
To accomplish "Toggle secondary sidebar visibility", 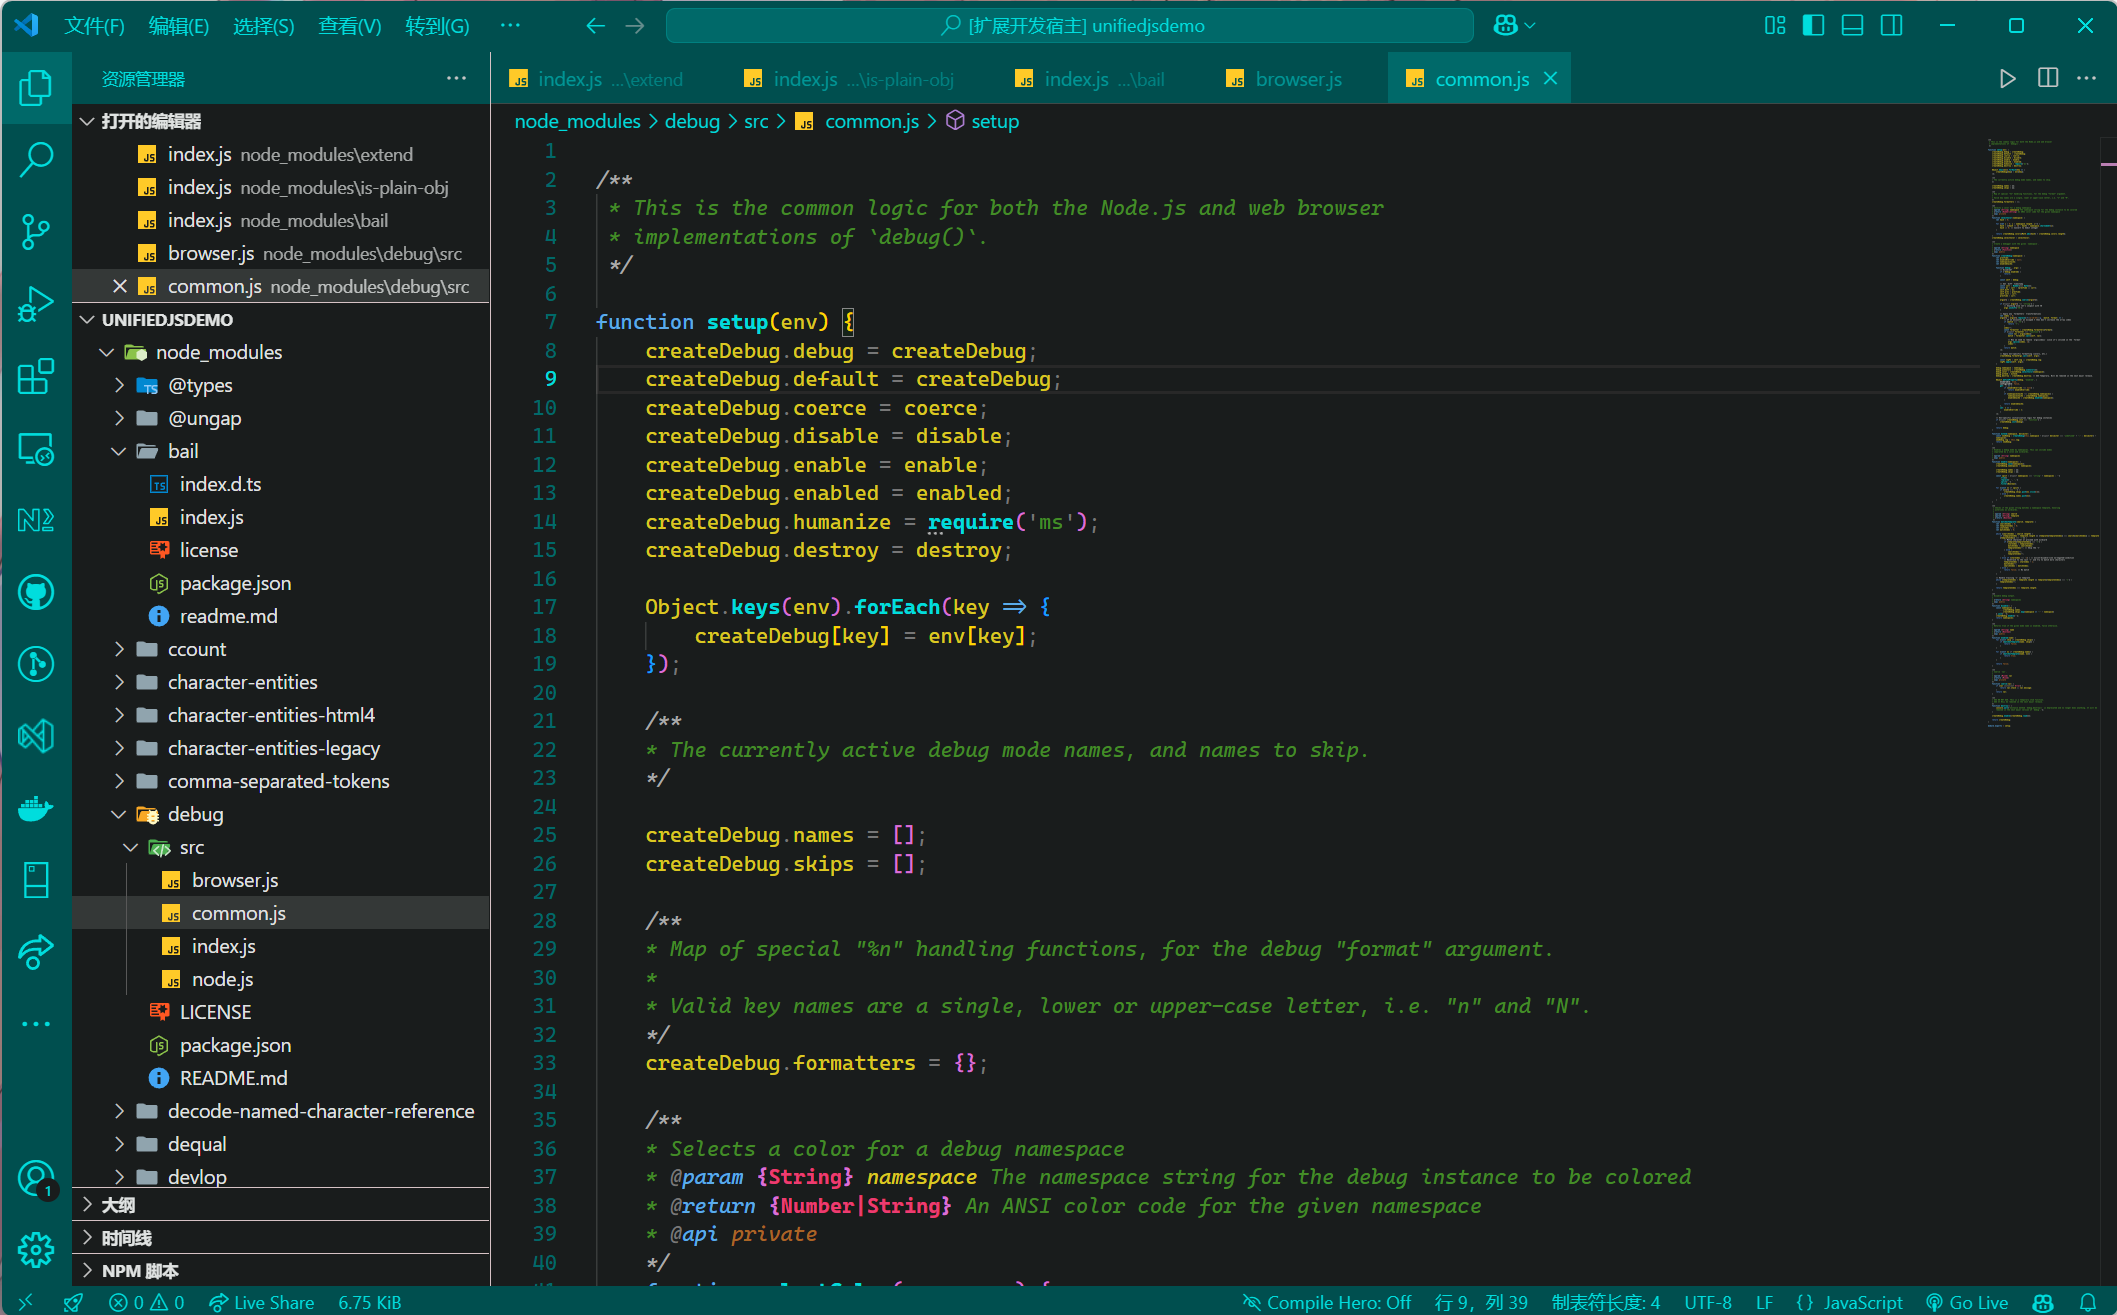I will click(x=1891, y=26).
